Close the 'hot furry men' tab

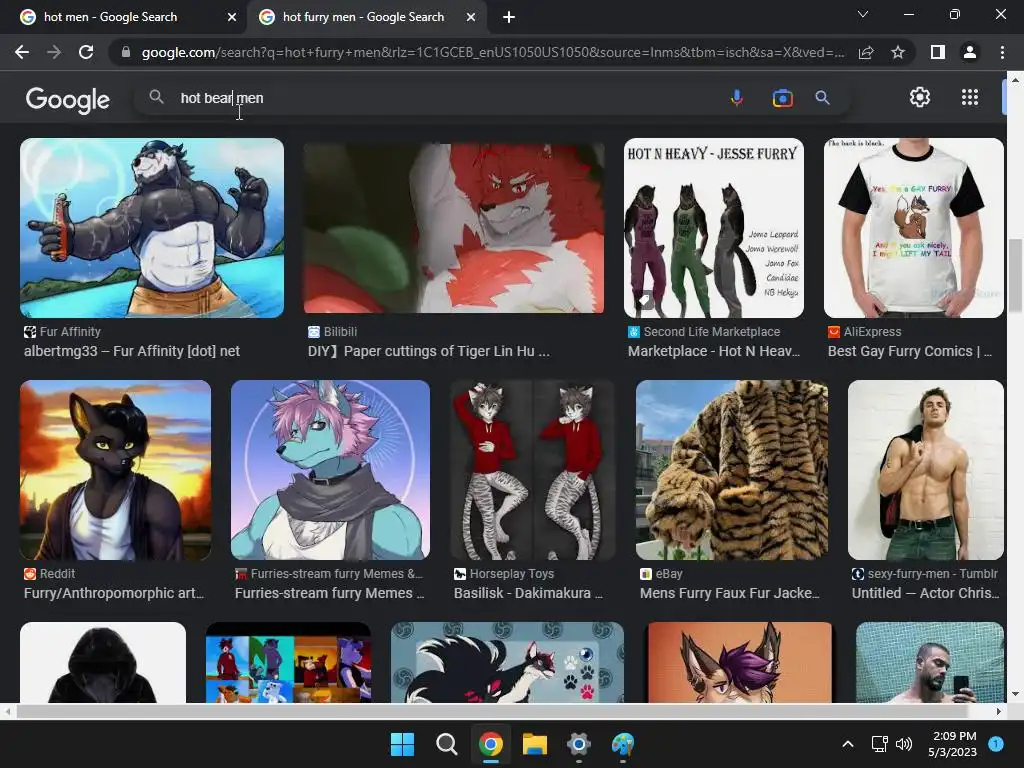[x=471, y=17]
